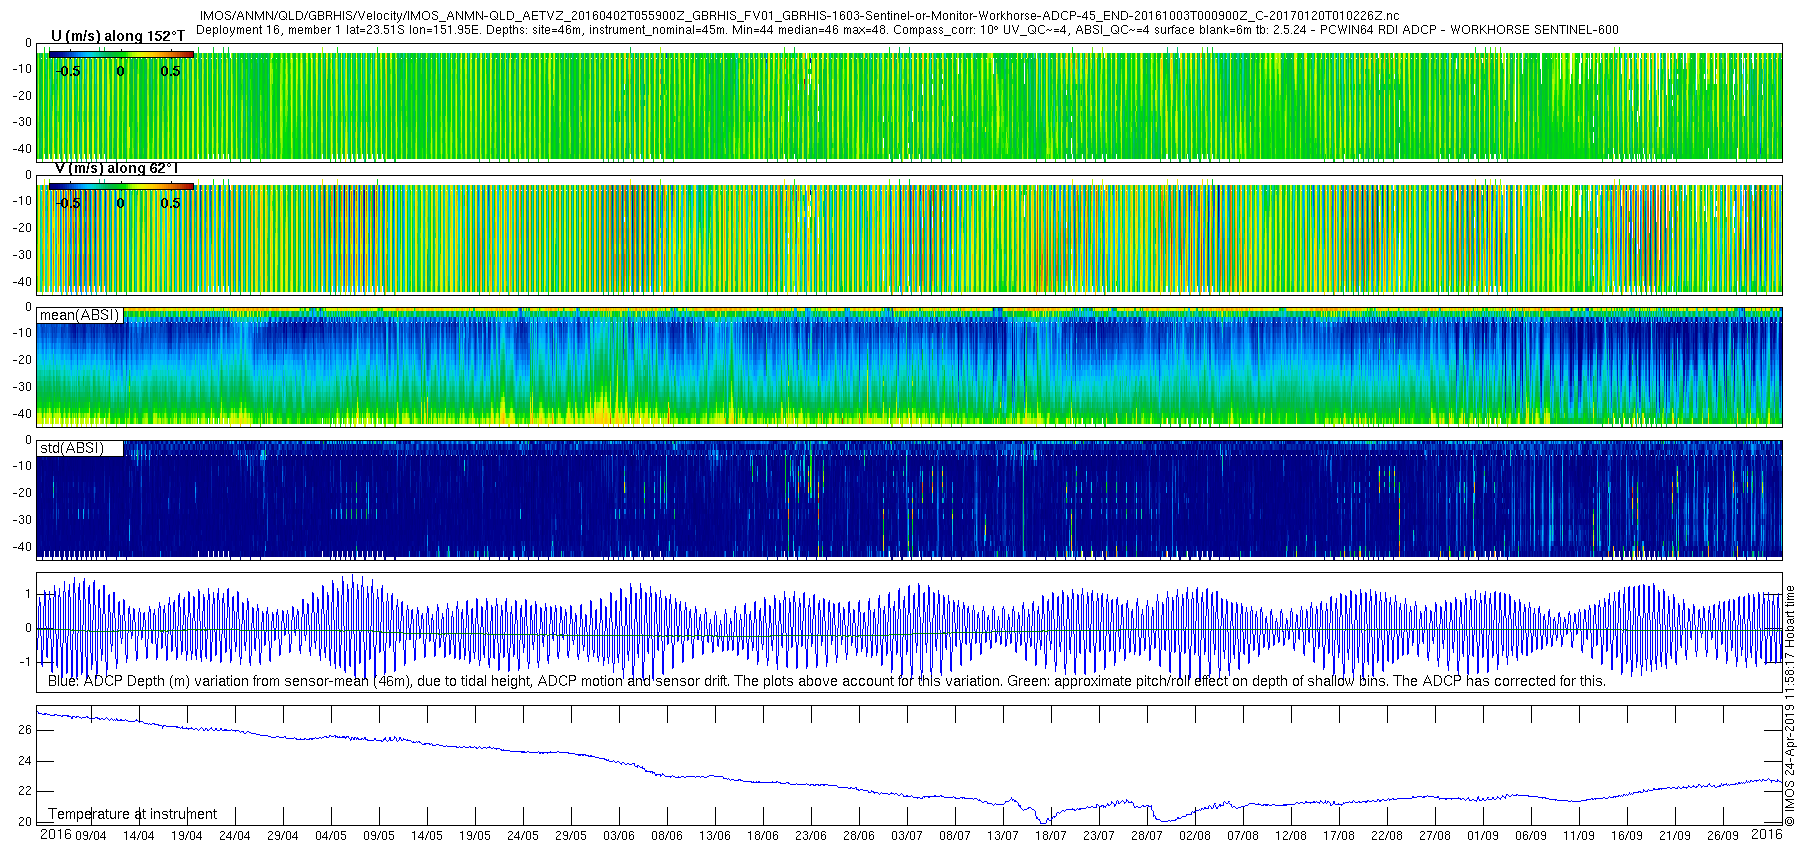Click the "Deployment 16" metadata line

(906, 30)
